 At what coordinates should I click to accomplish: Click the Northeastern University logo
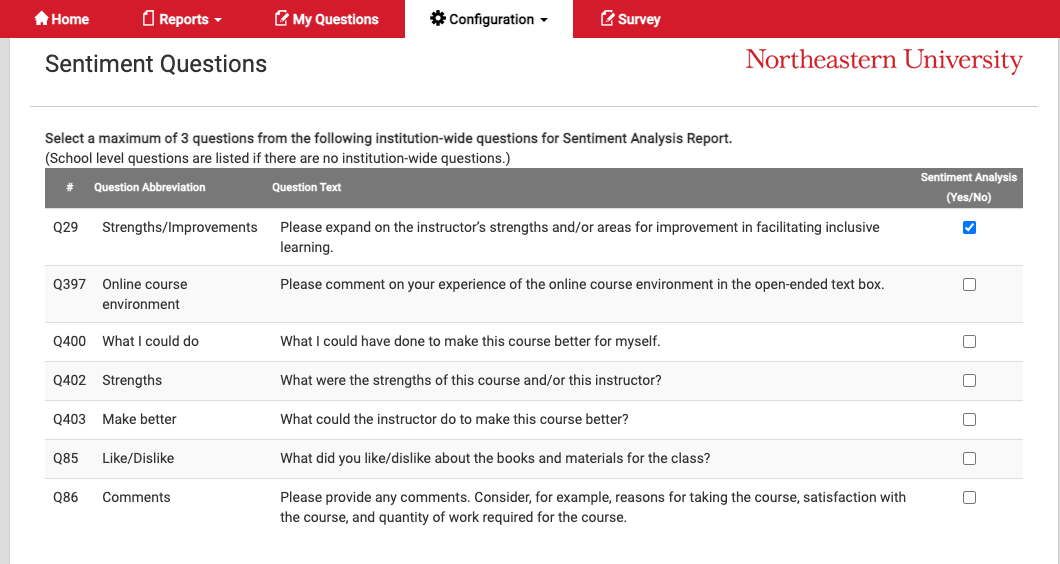pos(884,60)
